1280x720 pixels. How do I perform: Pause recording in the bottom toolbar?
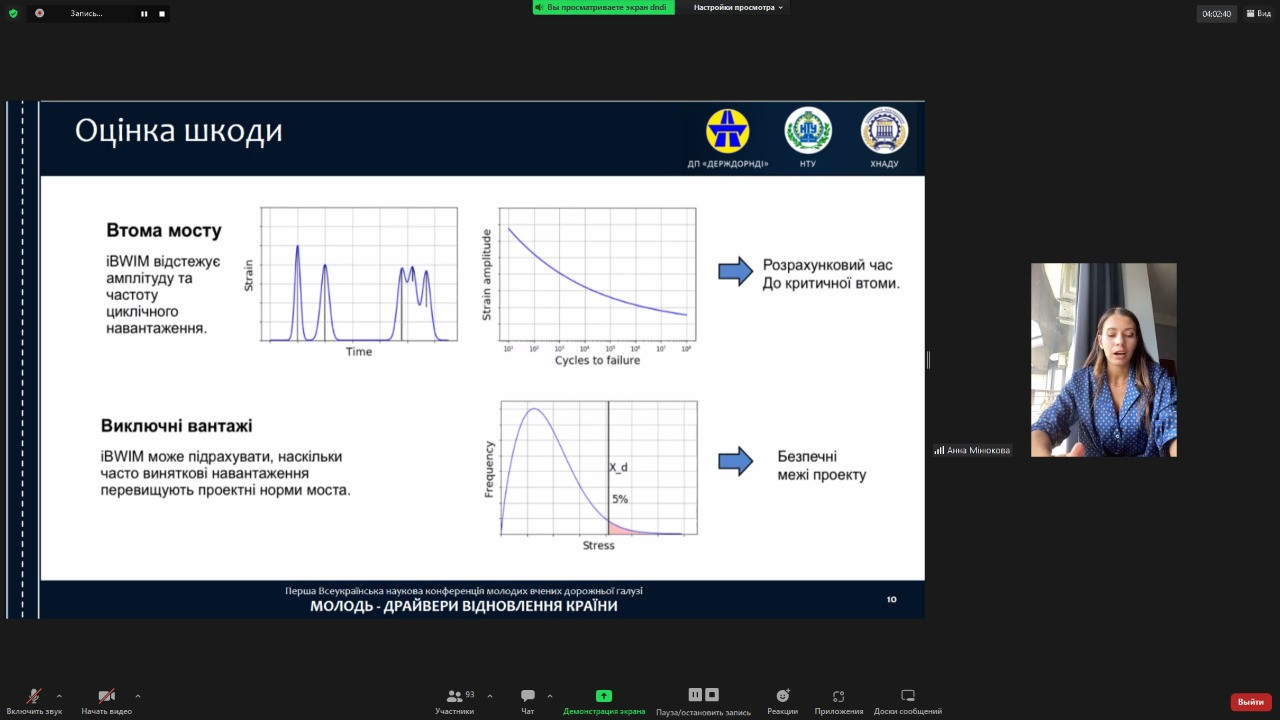pos(695,695)
